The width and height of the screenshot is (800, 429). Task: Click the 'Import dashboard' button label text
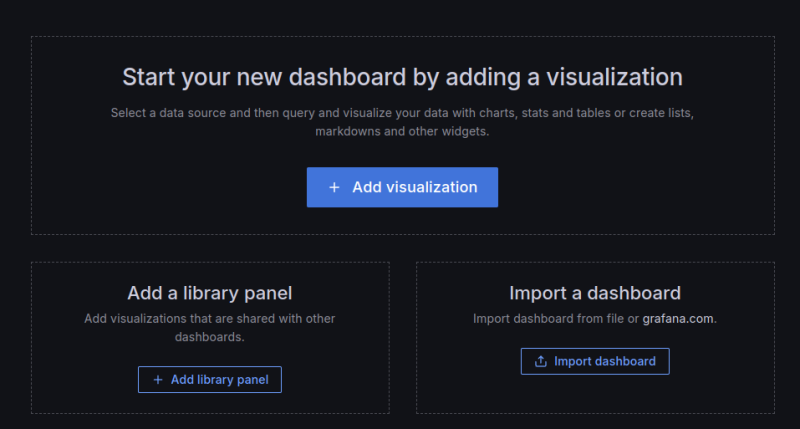coord(605,361)
